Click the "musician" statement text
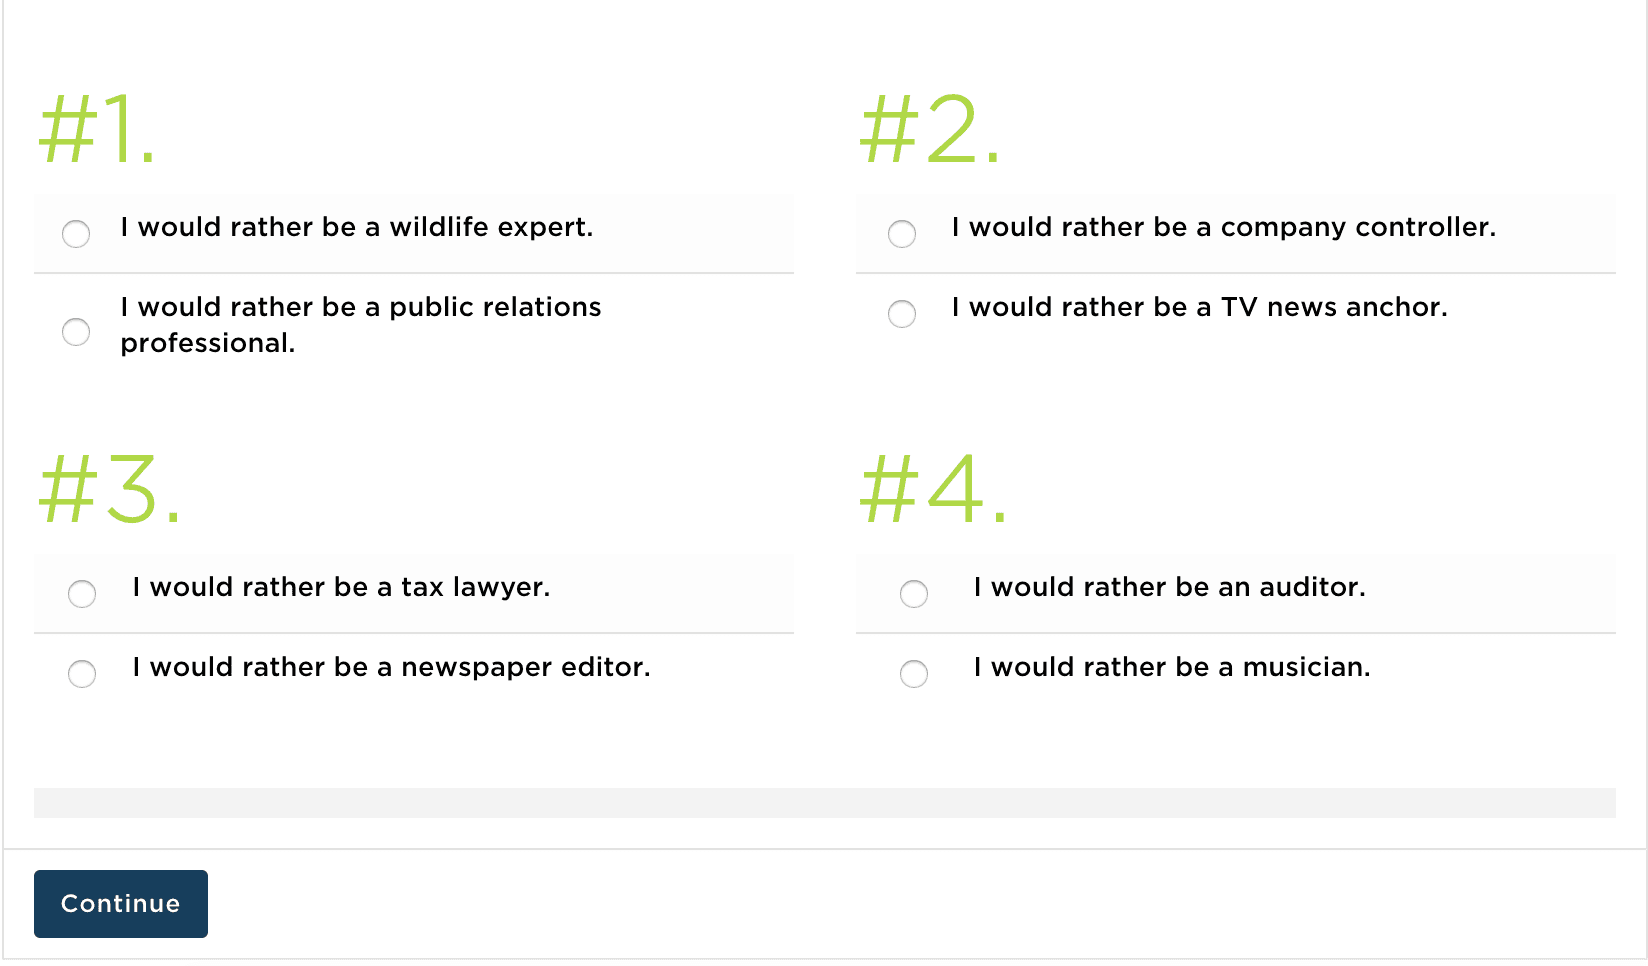This screenshot has height=966, width=1648. coord(1172,667)
